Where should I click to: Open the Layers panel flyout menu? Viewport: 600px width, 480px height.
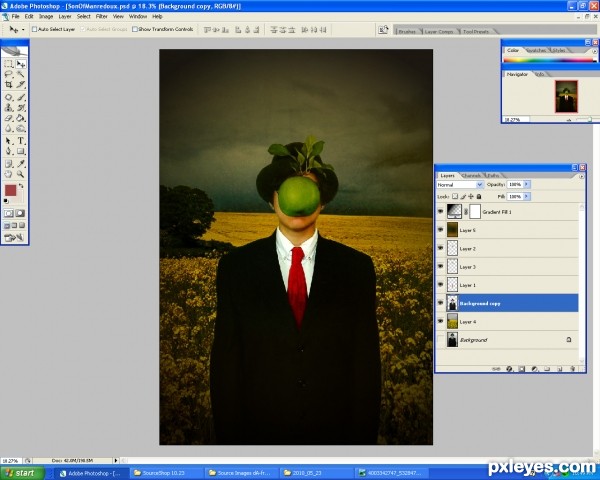click(x=582, y=176)
